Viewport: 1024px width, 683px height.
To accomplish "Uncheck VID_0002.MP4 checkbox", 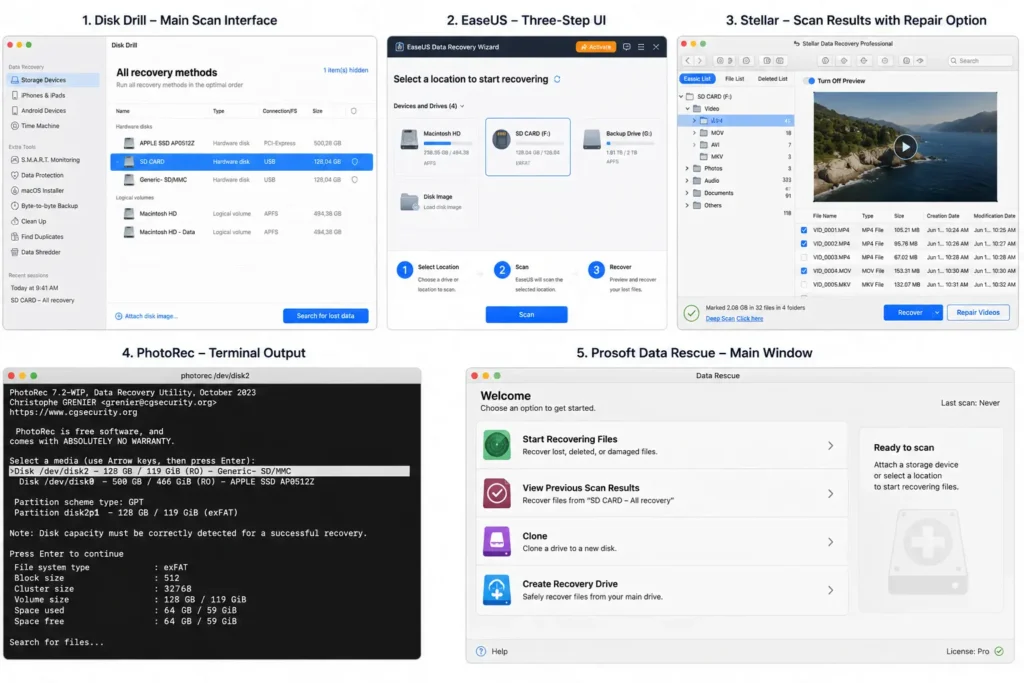I will click(804, 244).
